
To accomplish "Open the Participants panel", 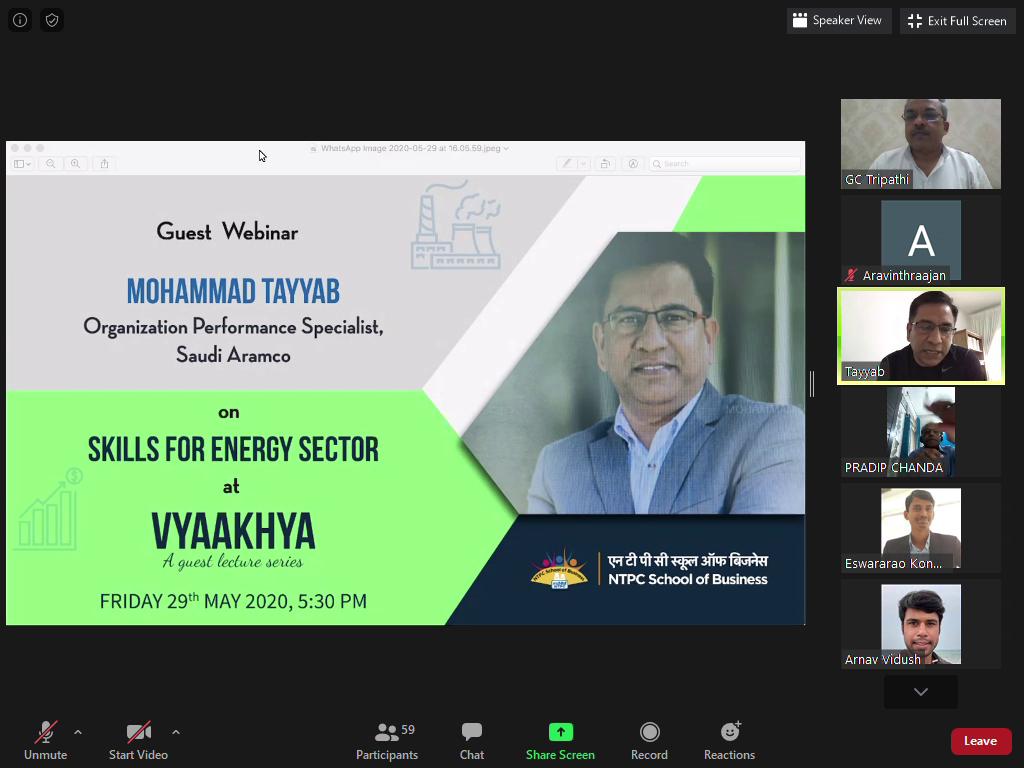I will pos(387,741).
